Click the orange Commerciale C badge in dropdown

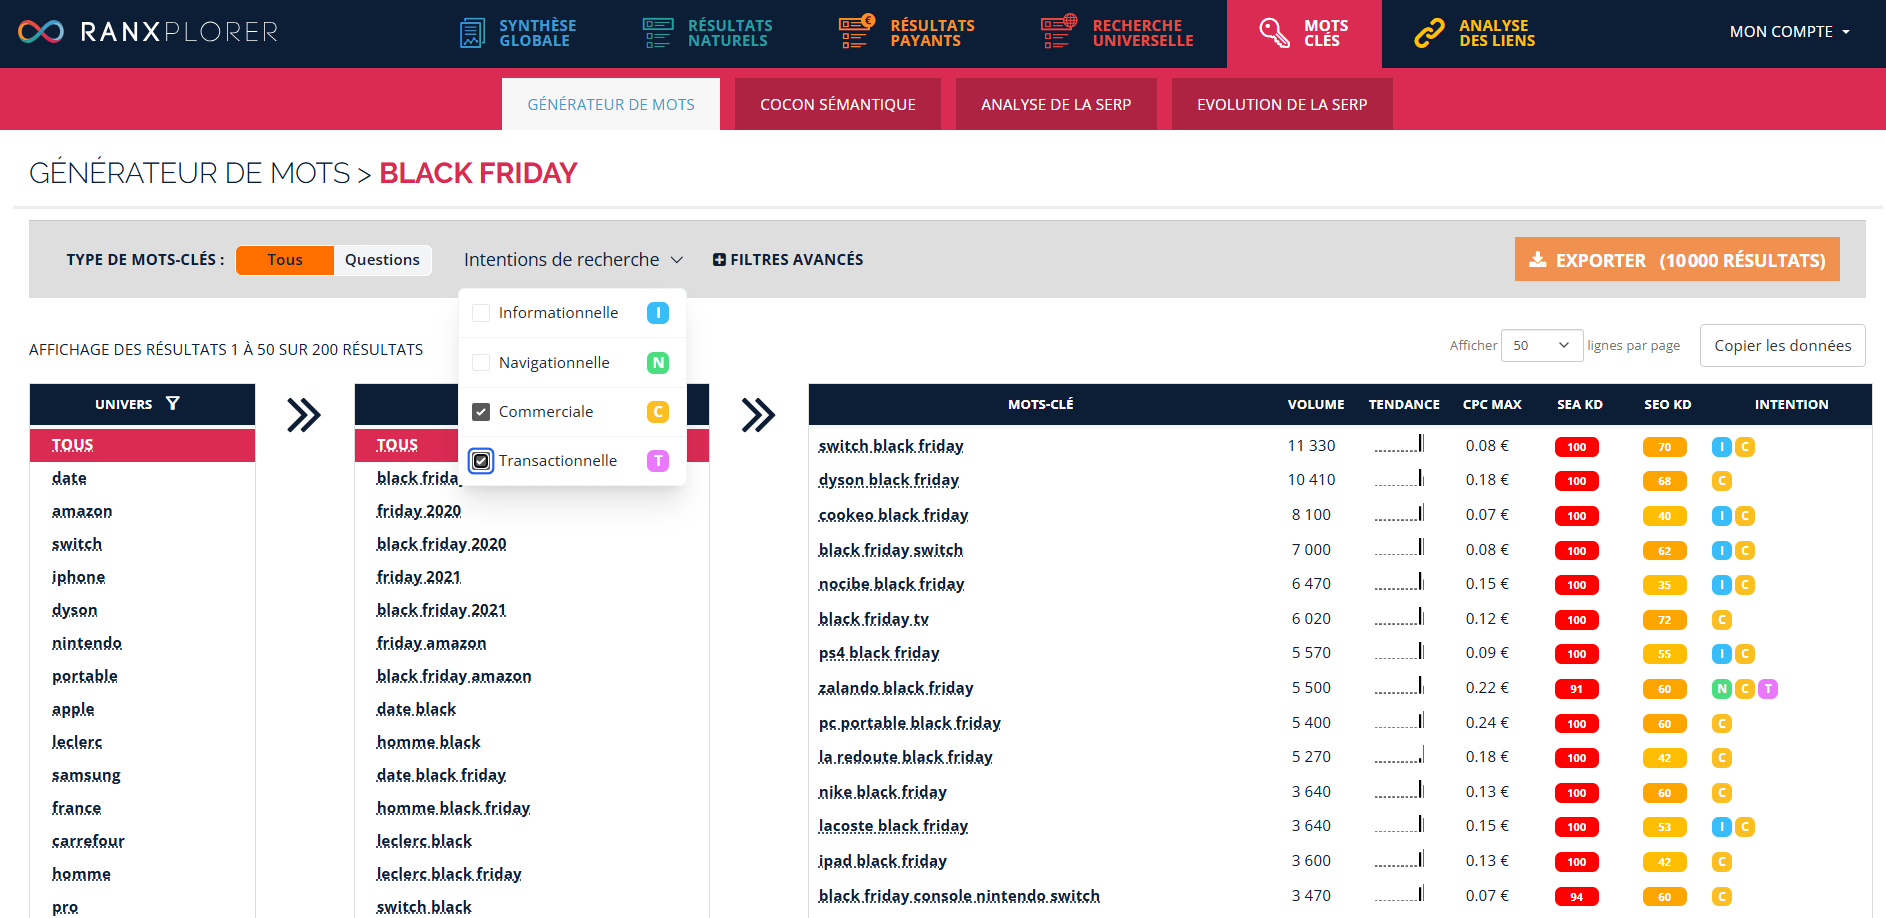tap(658, 412)
